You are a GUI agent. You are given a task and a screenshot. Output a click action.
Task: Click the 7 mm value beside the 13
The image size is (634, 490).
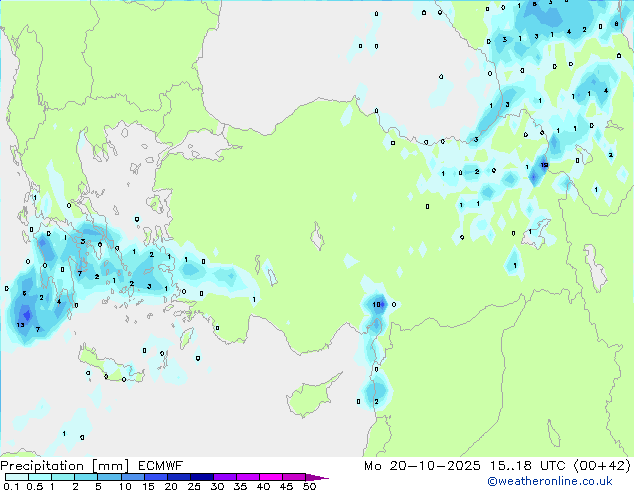[x=38, y=329]
